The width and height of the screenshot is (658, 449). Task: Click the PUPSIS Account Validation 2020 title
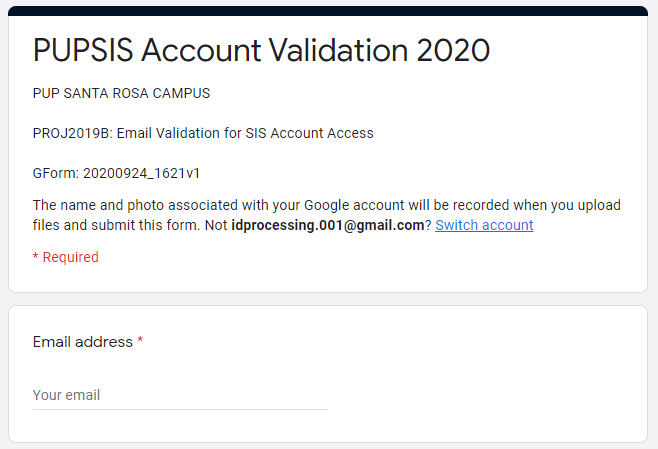tap(261, 50)
